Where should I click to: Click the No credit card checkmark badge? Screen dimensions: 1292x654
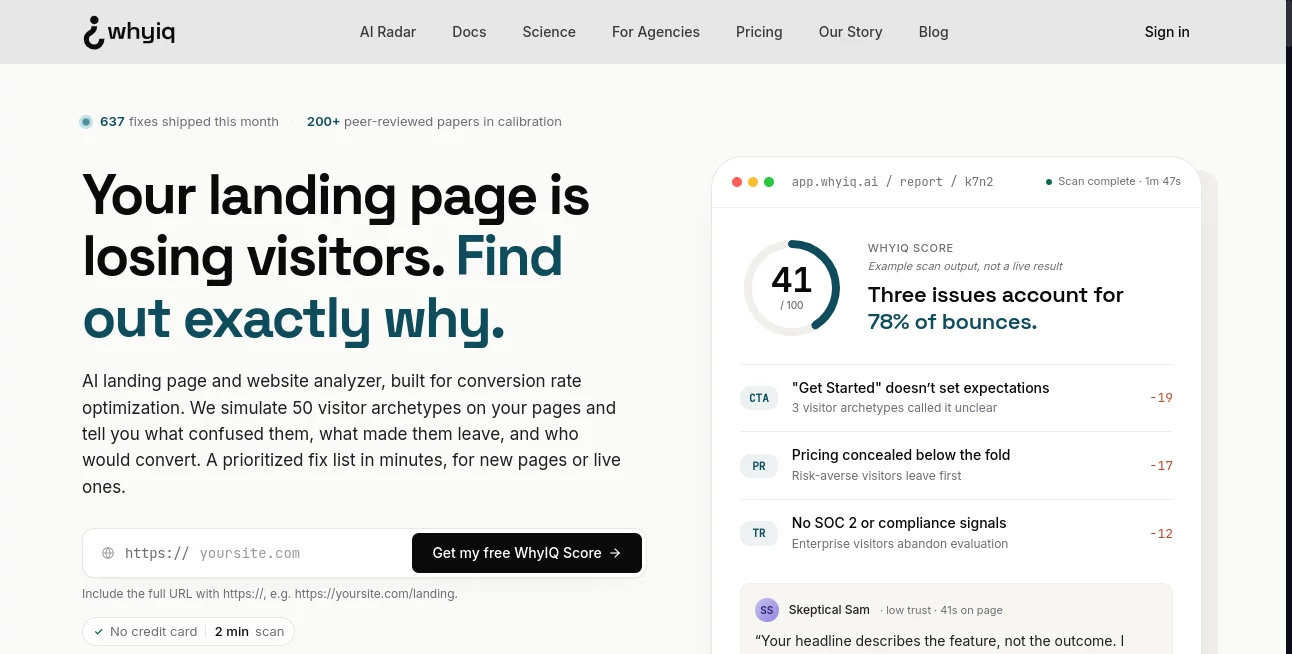[x=145, y=632]
